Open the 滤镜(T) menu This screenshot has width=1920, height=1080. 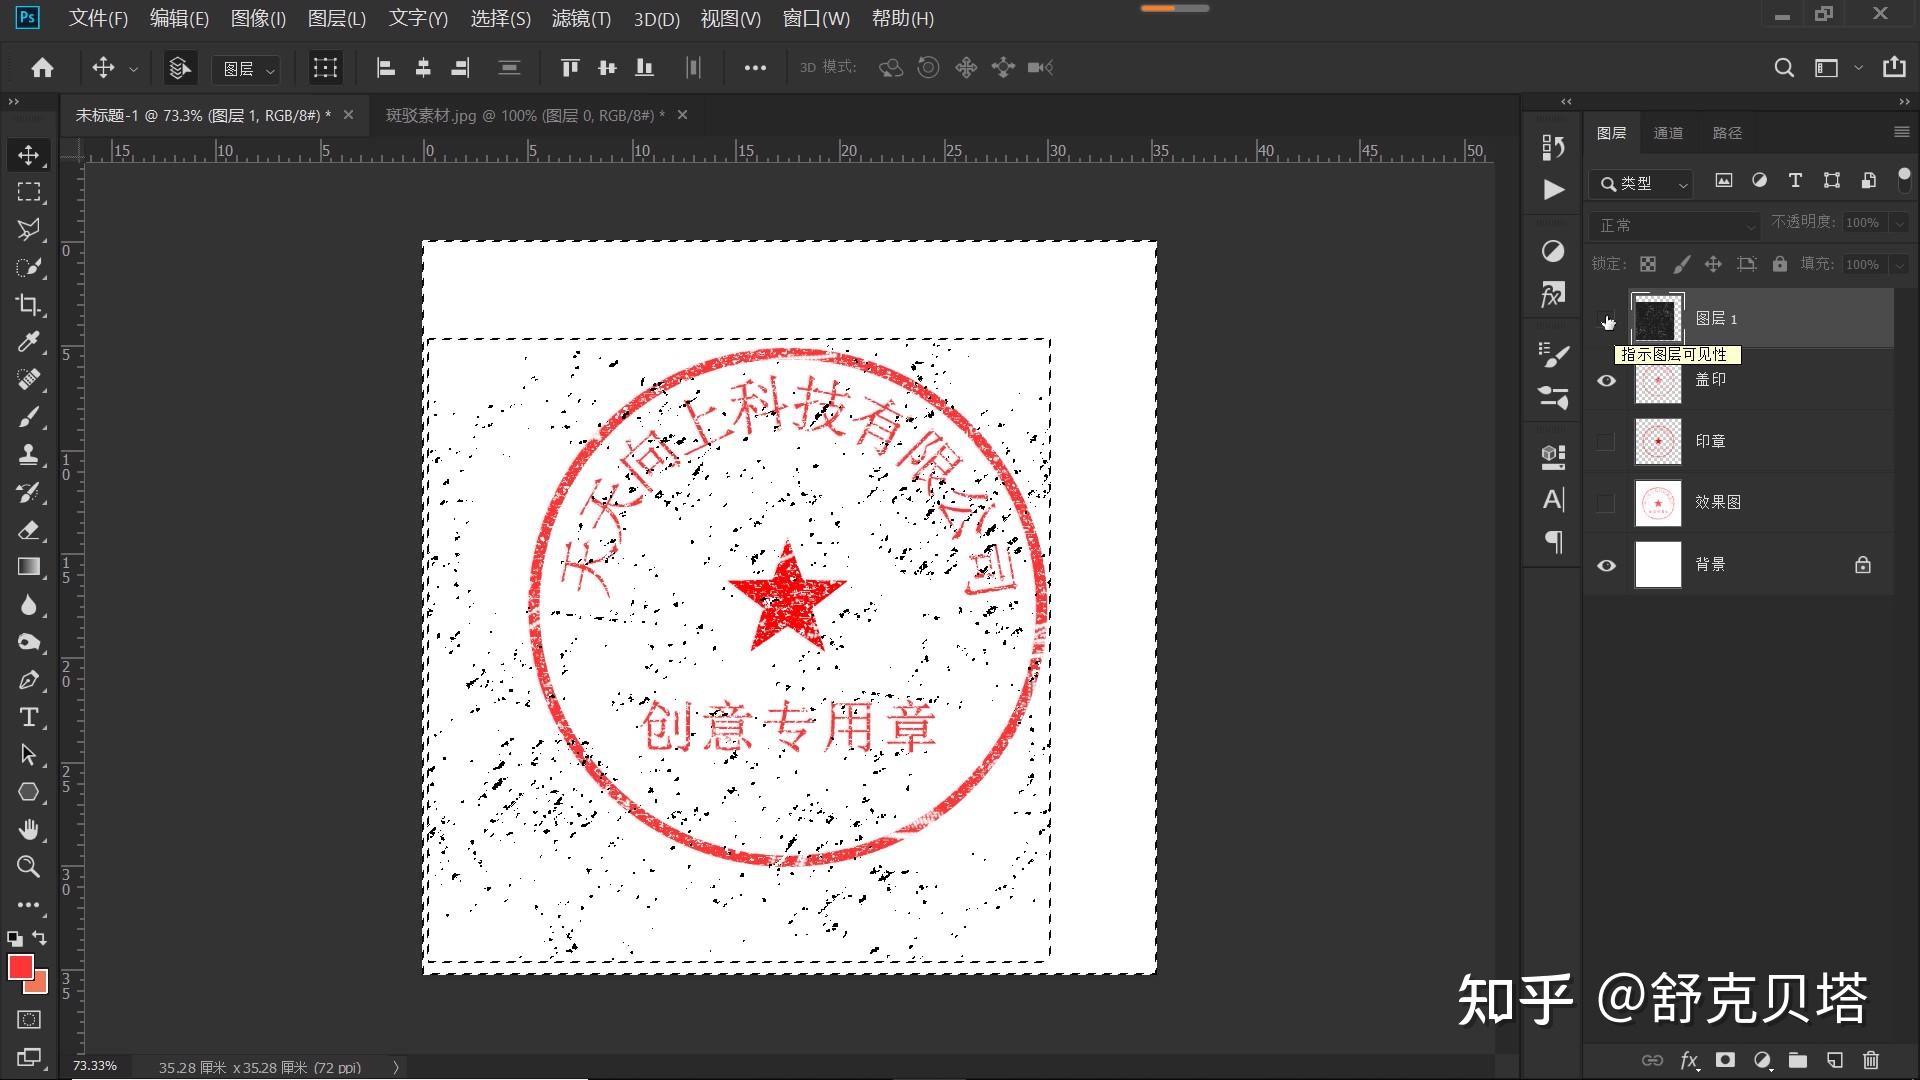(581, 18)
